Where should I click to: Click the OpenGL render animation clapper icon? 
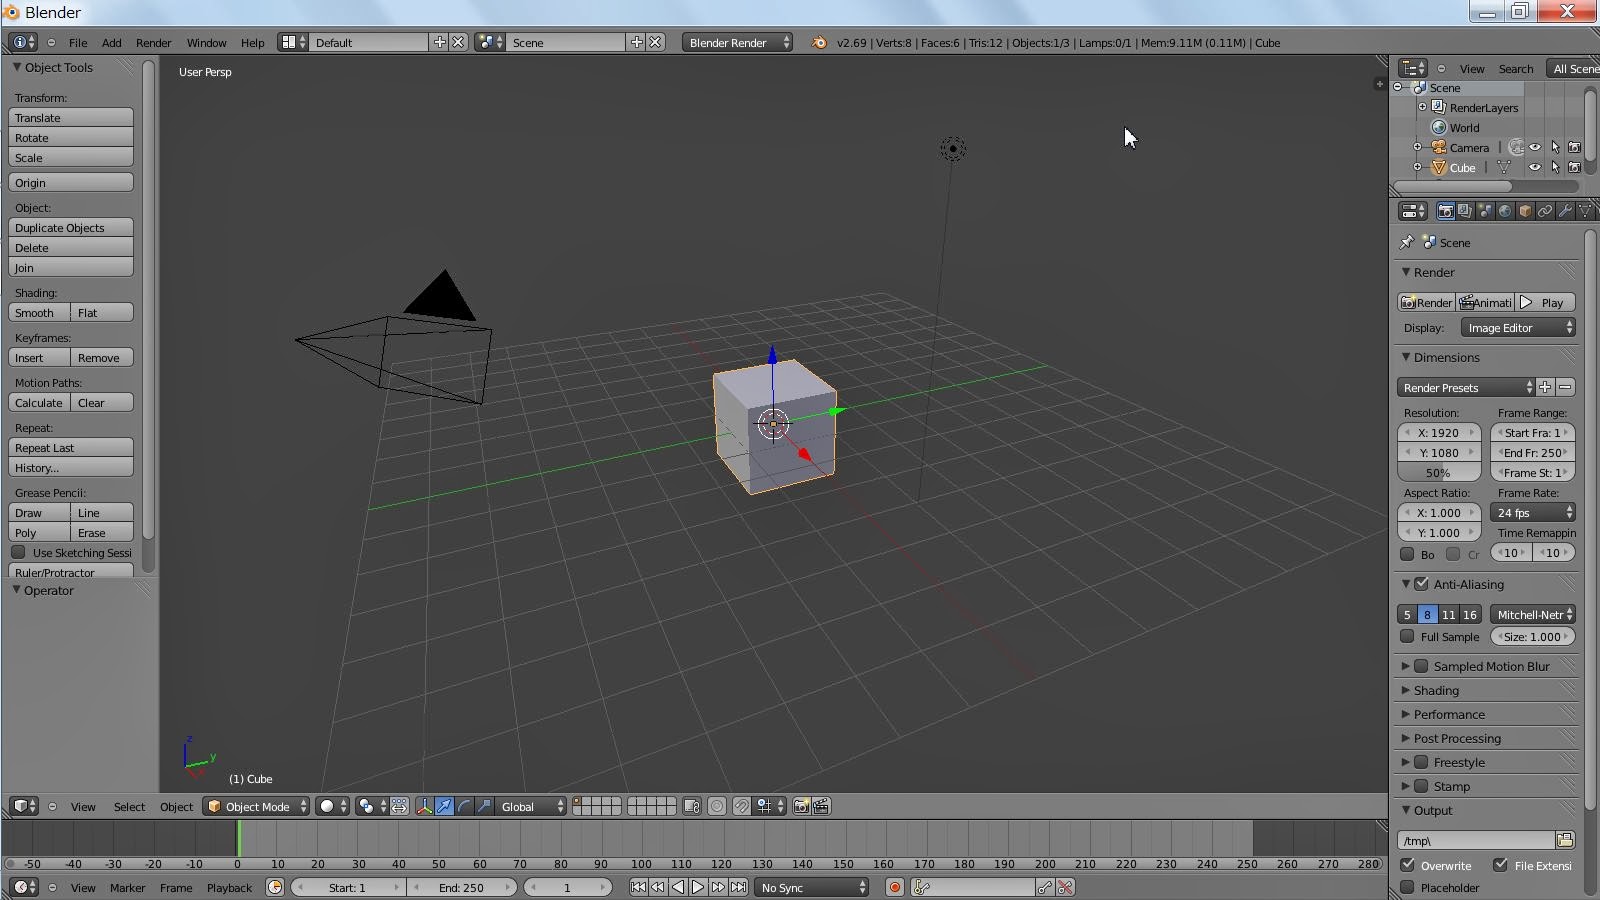click(x=821, y=806)
